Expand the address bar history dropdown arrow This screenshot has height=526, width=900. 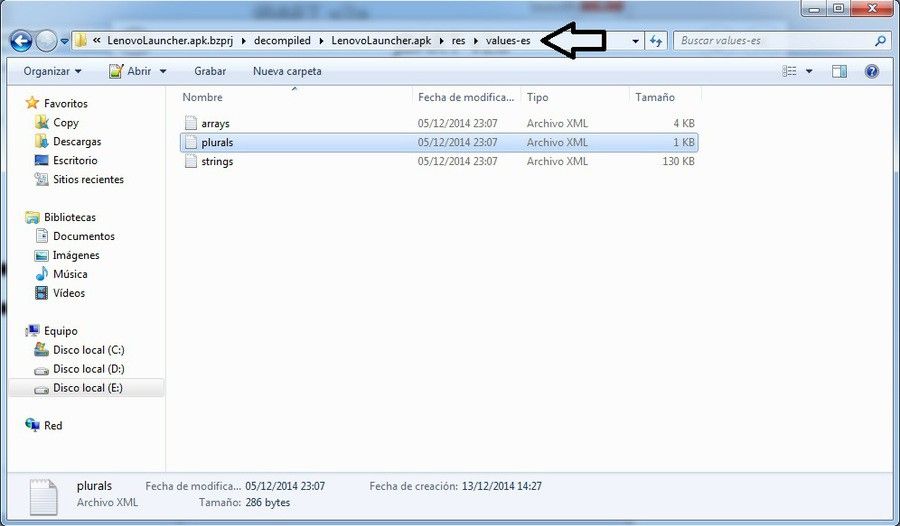tap(635, 41)
